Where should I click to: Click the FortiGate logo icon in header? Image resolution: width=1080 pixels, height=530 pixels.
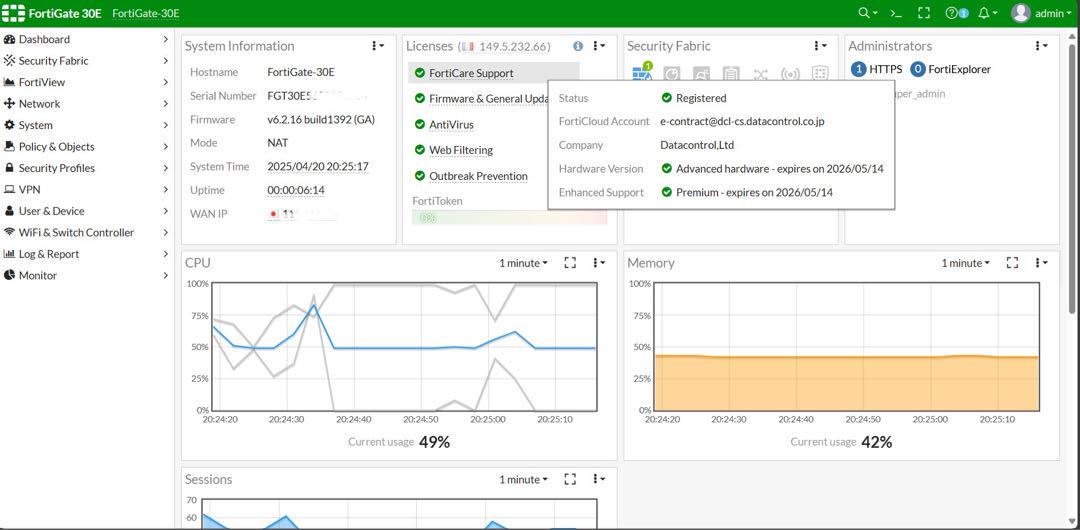14,13
